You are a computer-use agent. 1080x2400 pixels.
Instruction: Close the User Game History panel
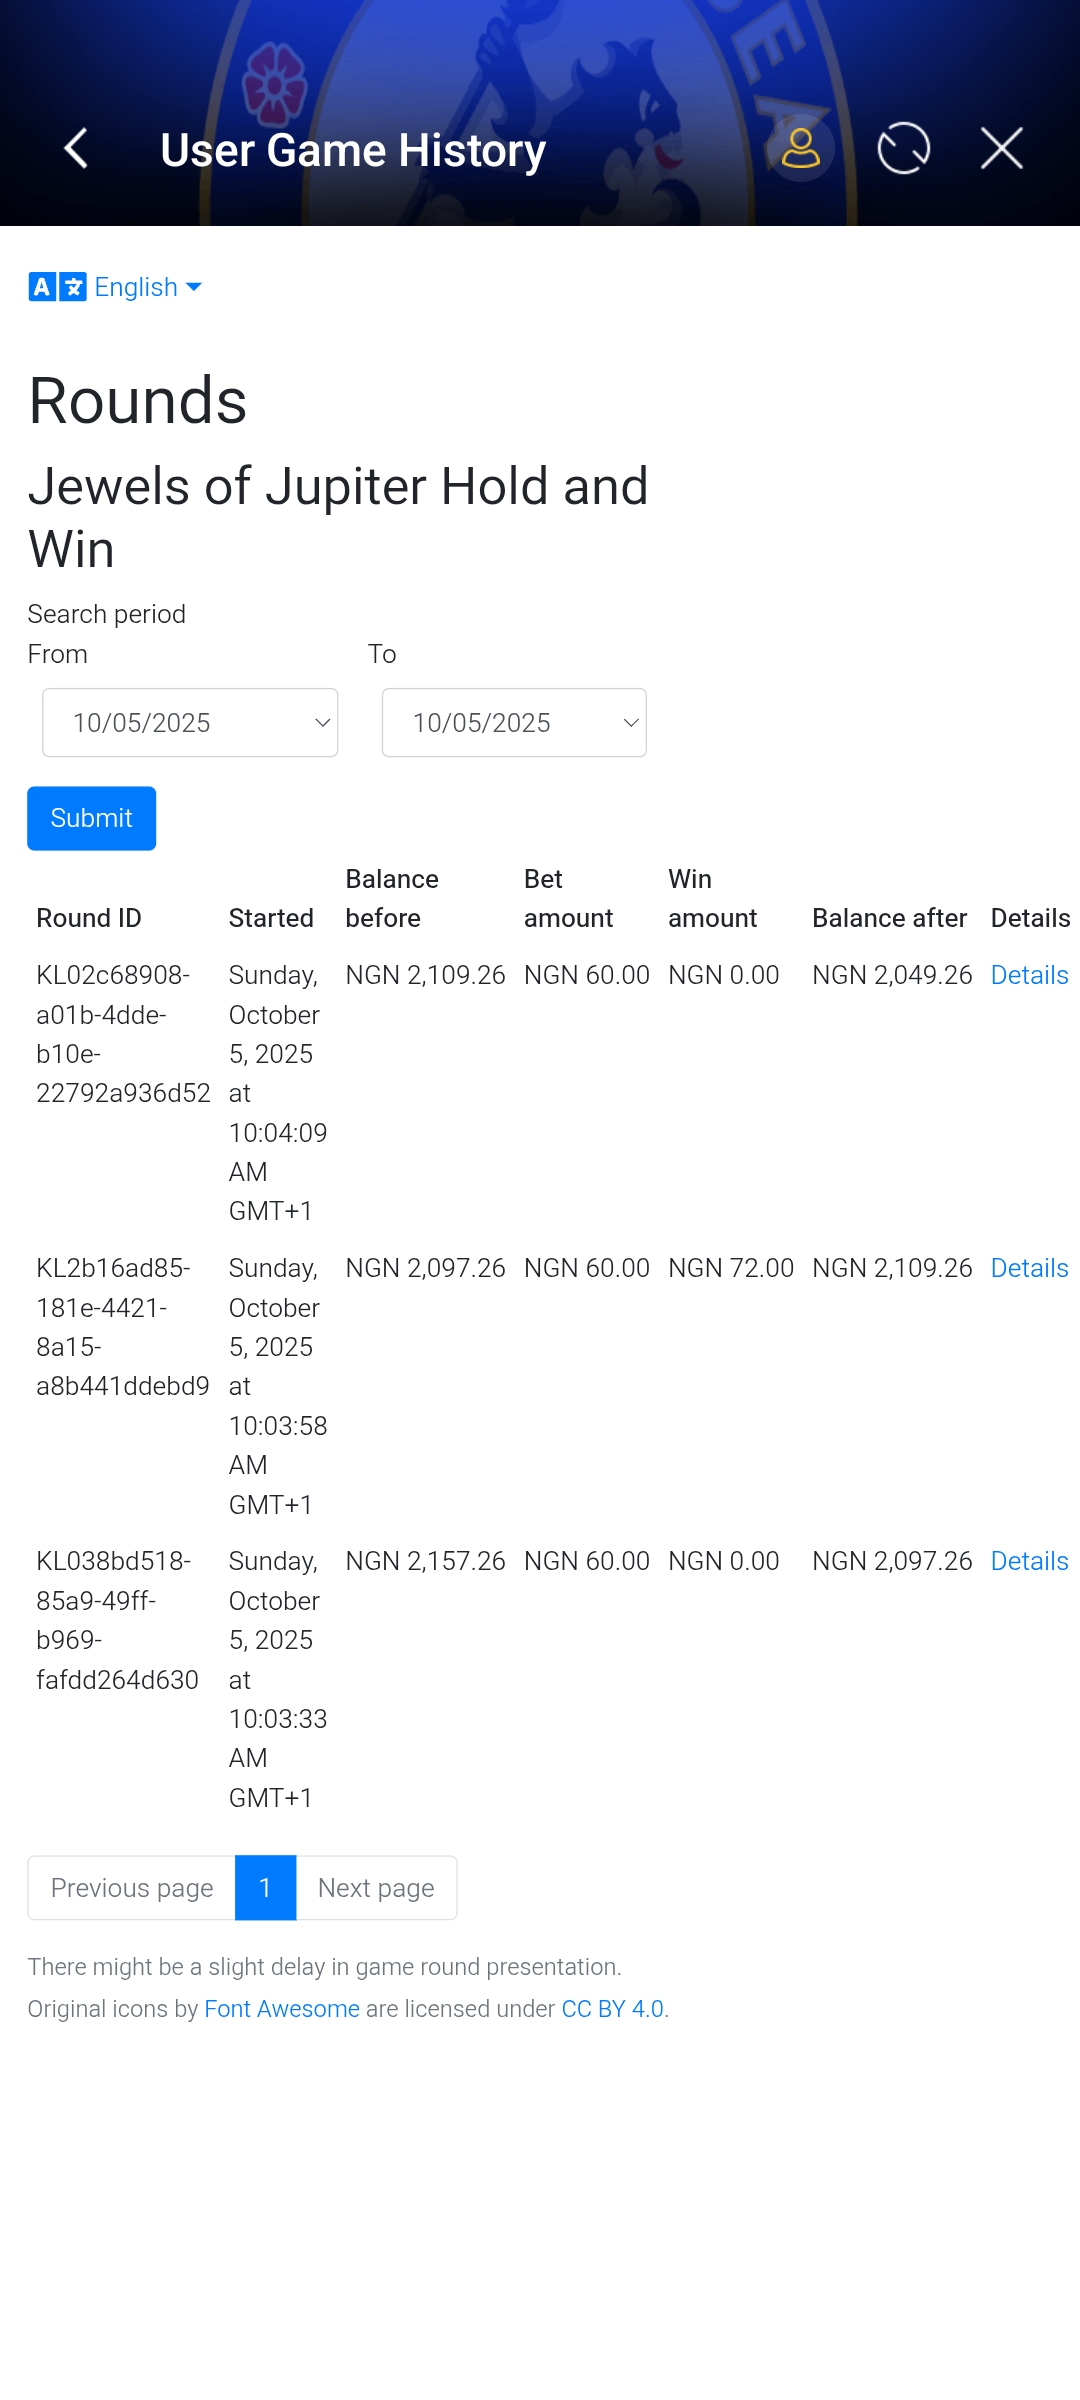point(1001,149)
